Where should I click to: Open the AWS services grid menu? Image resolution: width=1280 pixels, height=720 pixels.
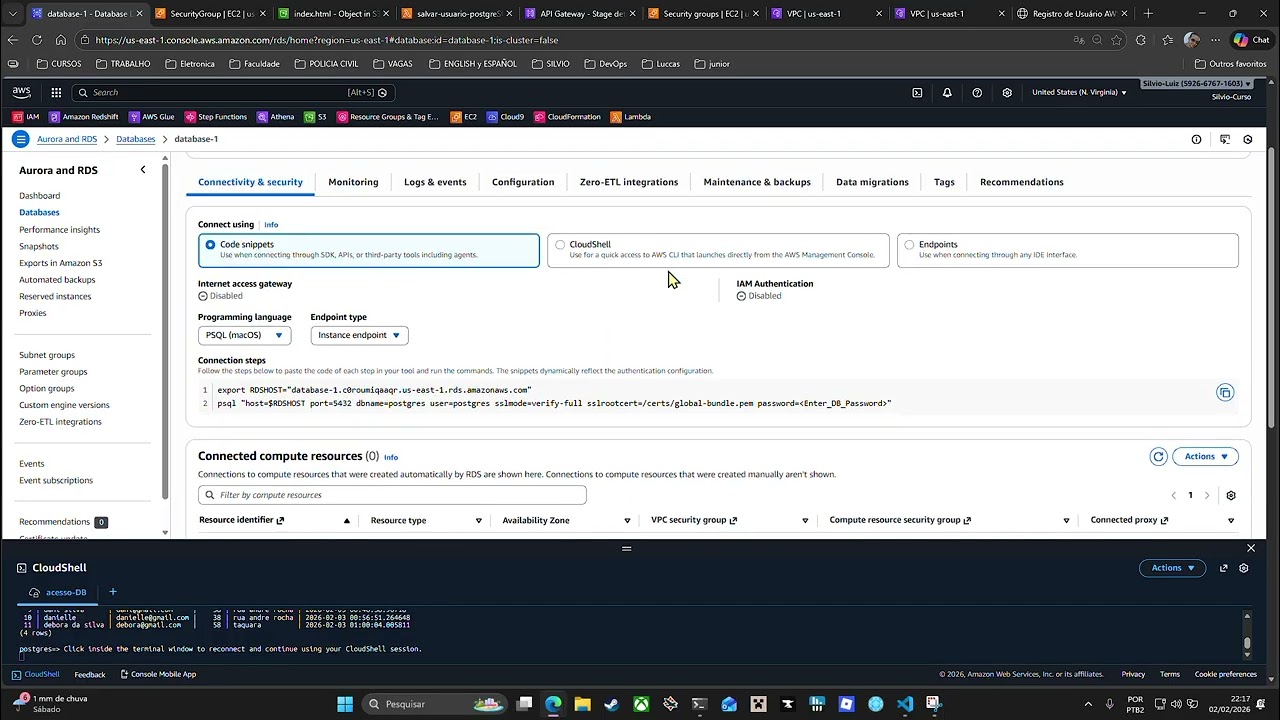pyautogui.click(x=56, y=92)
